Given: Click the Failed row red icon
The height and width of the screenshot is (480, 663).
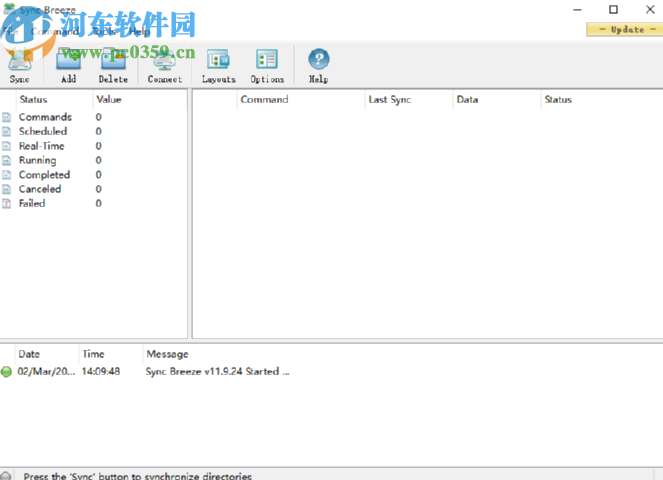Looking at the screenshot, I should click(x=6, y=203).
